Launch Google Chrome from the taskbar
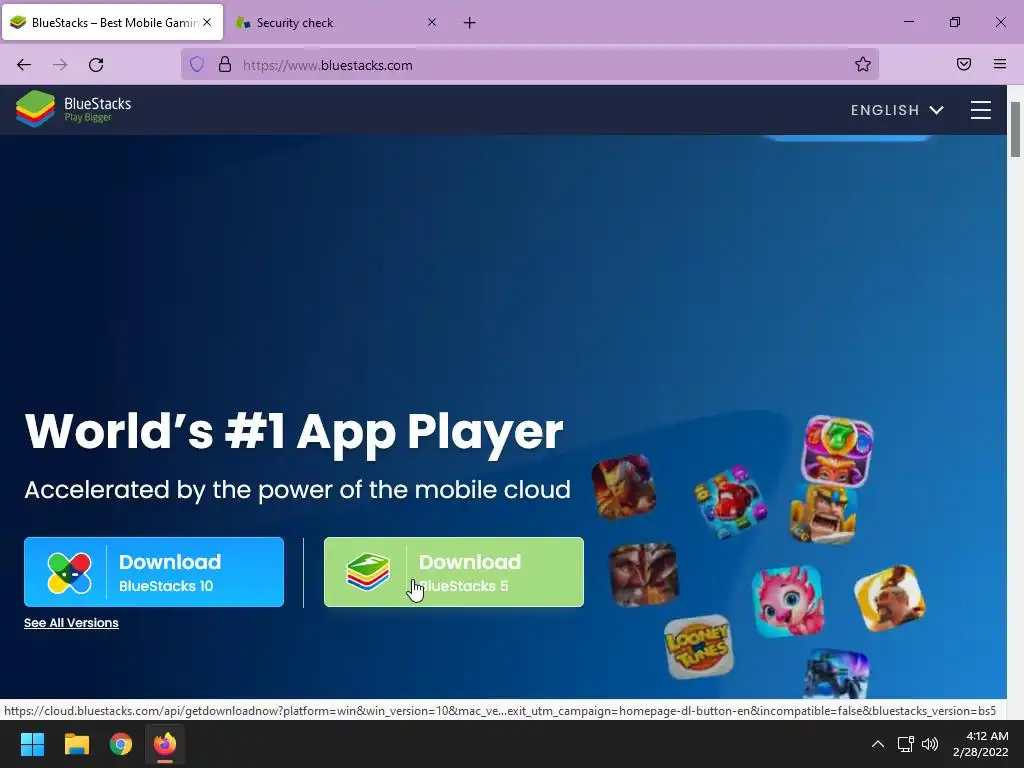Screen dimensions: 1024x768 pos(121,744)
